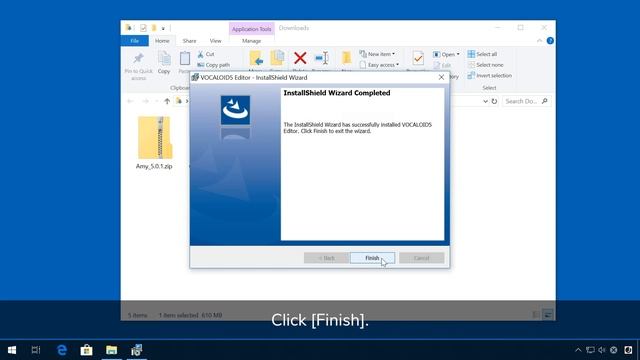Open the Share ribbon tab
This screenshot has height=360, width=640.
[x=189, y=41]
